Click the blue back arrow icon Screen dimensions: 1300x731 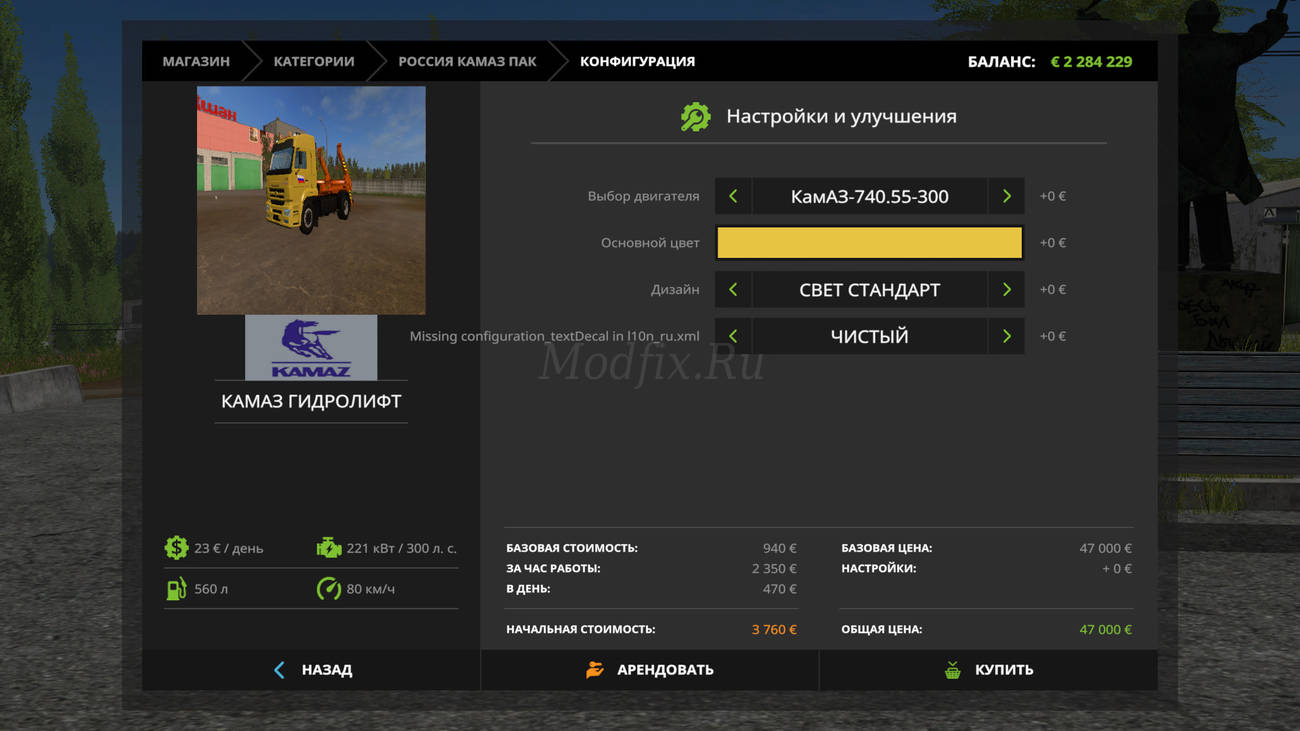tap(279, 670)
